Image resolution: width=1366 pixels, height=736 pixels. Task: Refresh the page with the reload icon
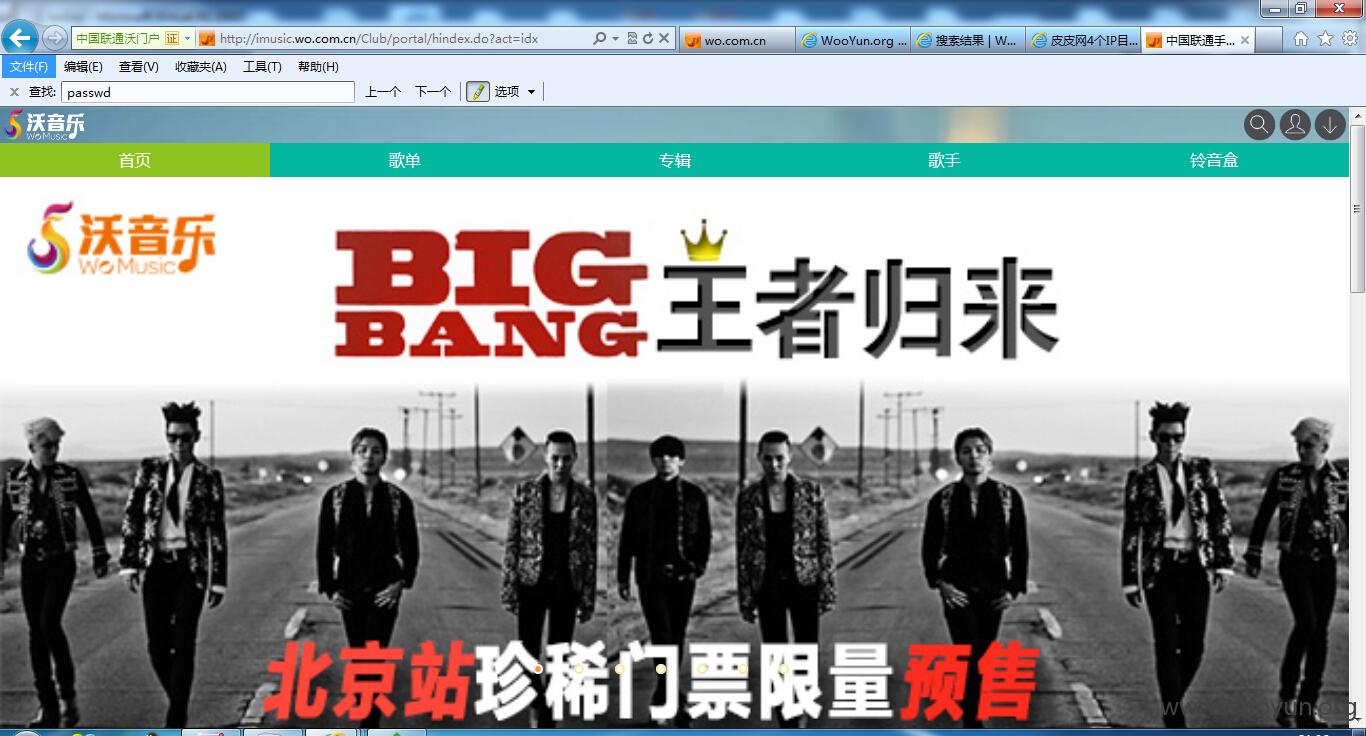pyautogui.click(x=647, y=38)
